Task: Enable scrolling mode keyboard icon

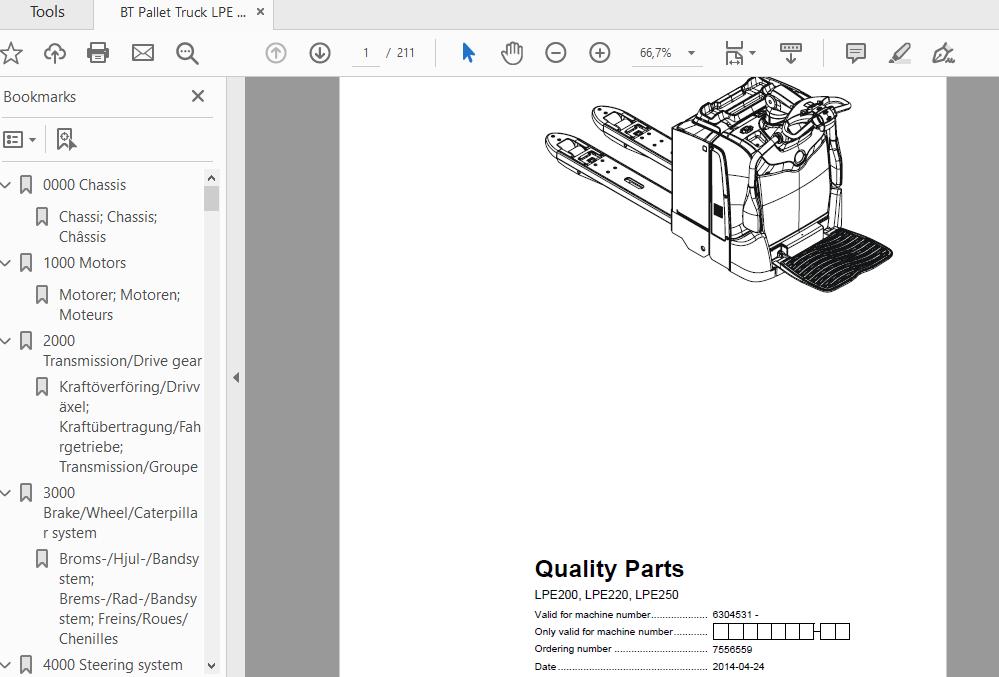Action: click(791, 53)
